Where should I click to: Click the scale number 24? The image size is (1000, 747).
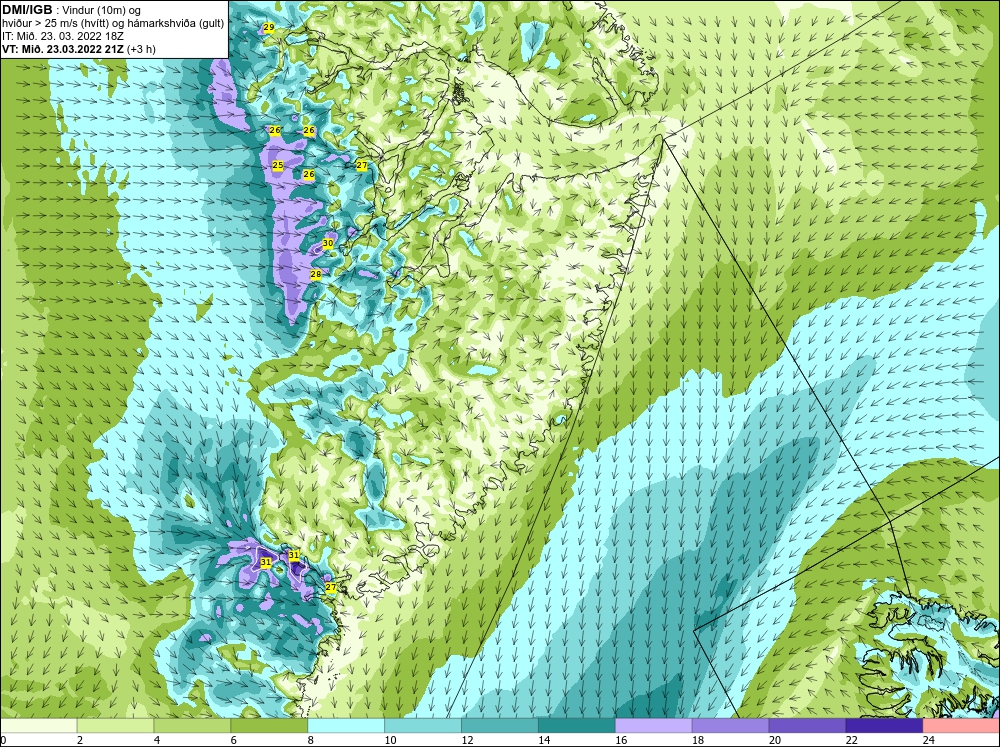coord(929,740)
